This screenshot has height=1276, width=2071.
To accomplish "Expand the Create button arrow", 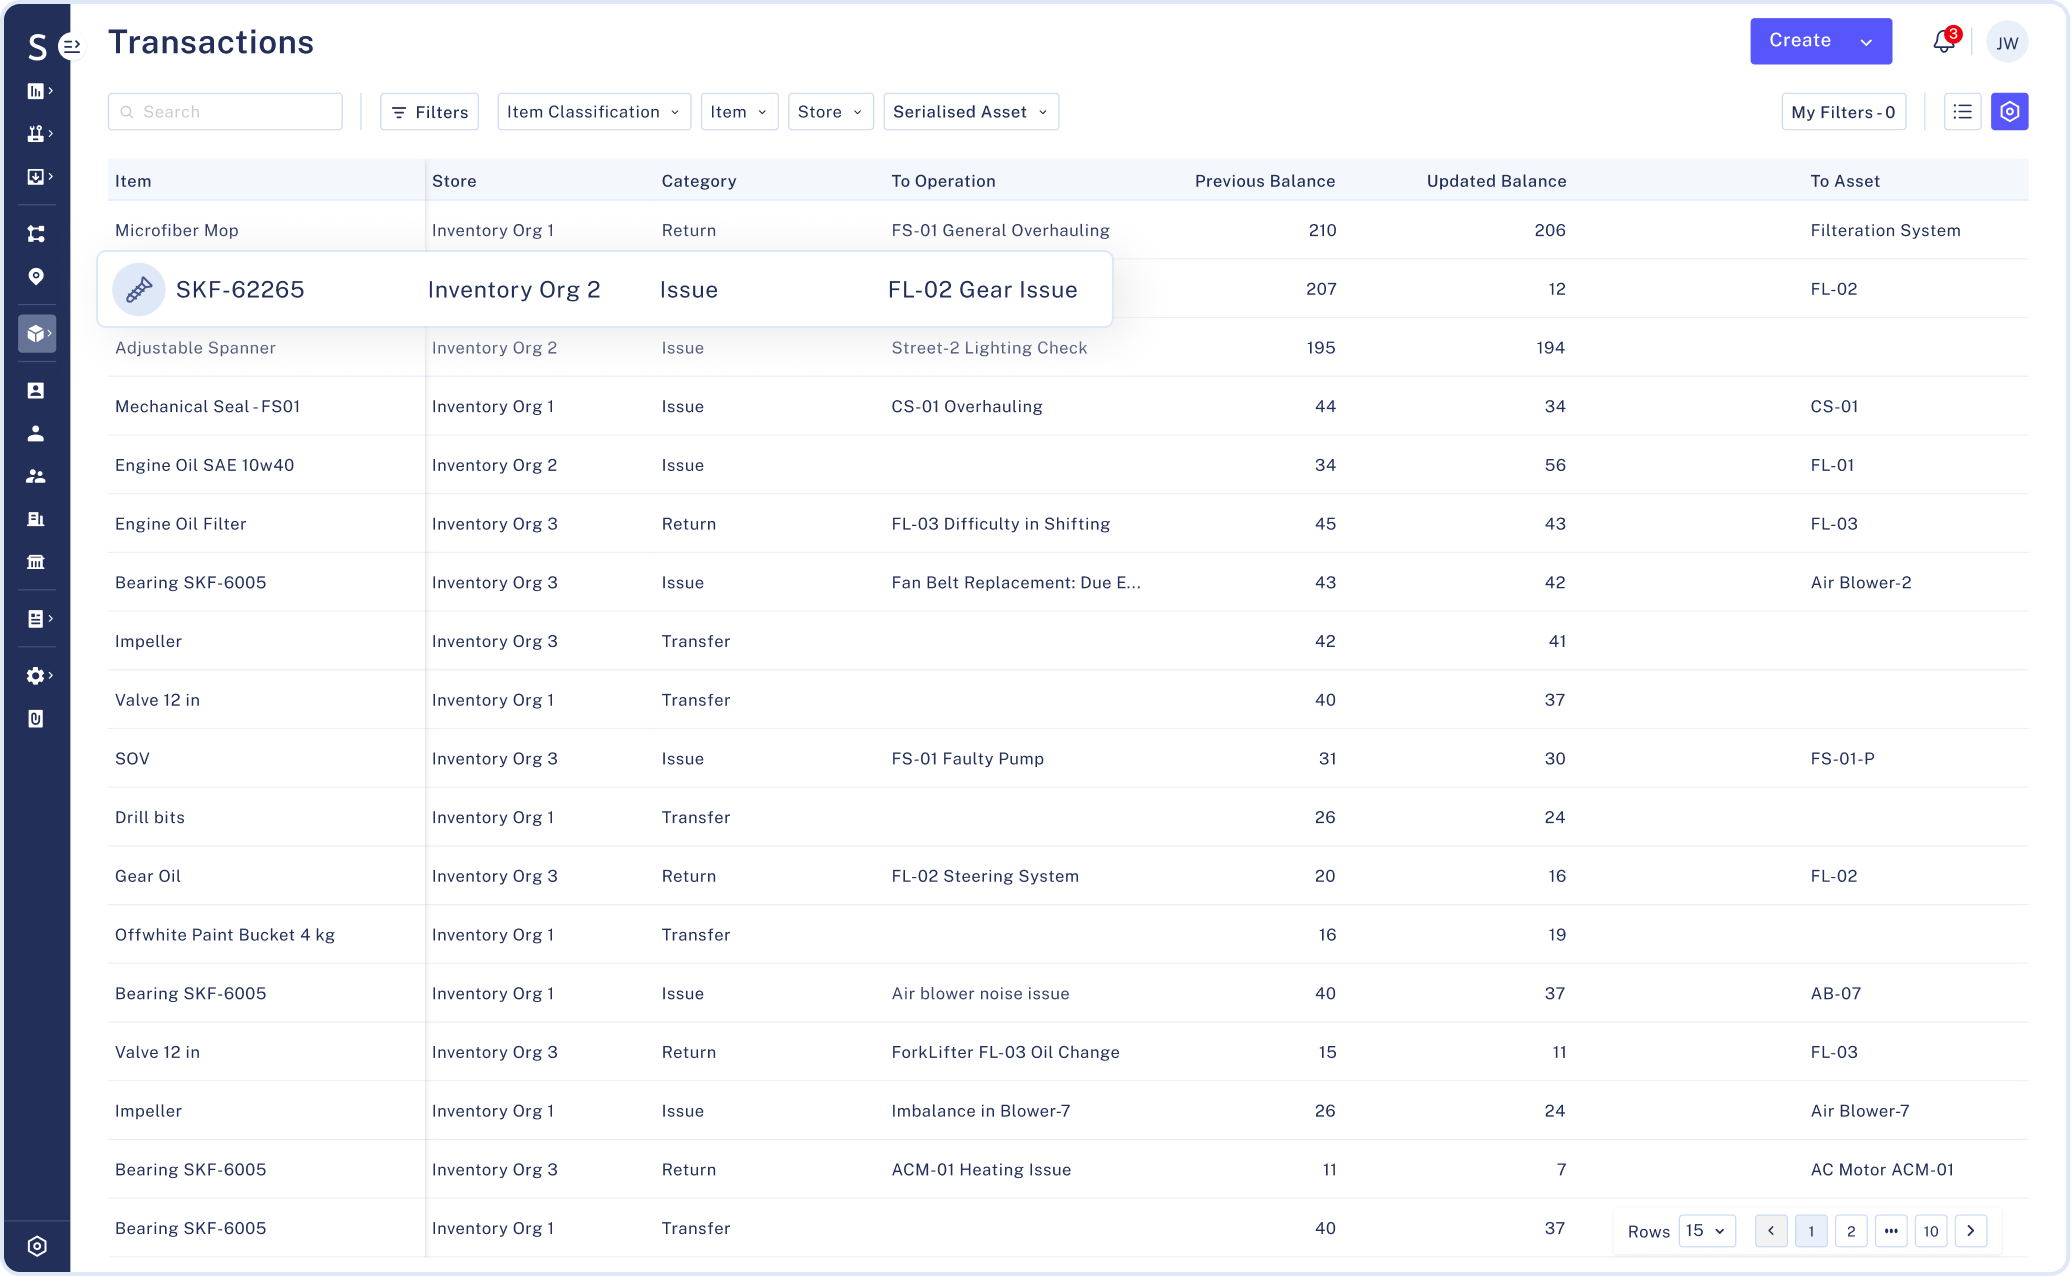I will 1866,42.
